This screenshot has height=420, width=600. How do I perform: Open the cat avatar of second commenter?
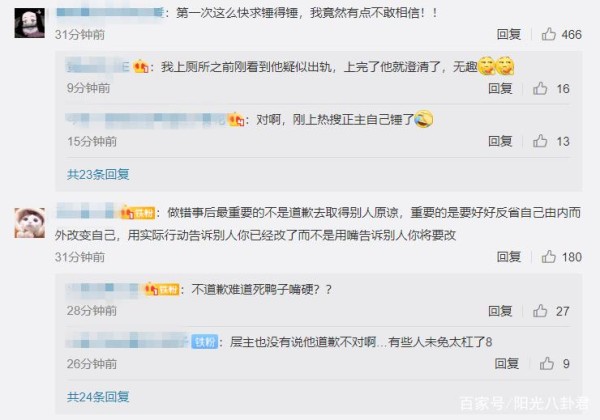click(29, 223)
